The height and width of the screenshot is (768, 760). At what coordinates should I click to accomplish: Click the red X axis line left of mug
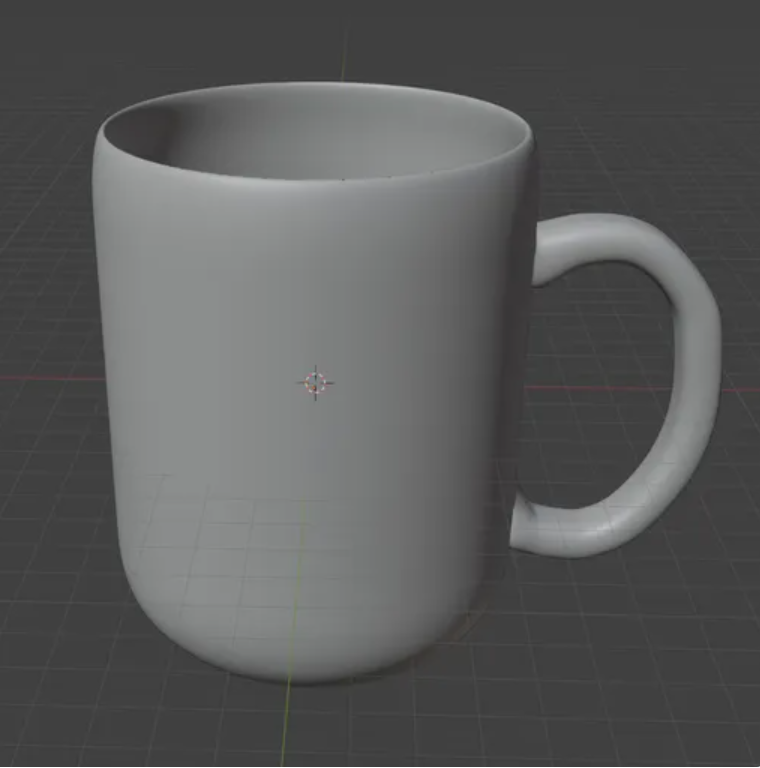tap(51, 378)
